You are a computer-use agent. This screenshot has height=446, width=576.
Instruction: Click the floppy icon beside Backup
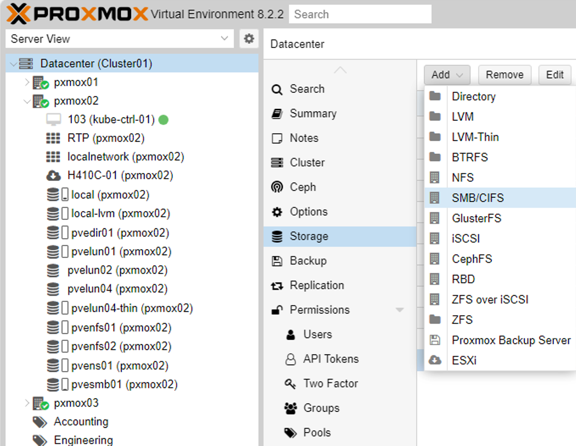pos(277,261)
